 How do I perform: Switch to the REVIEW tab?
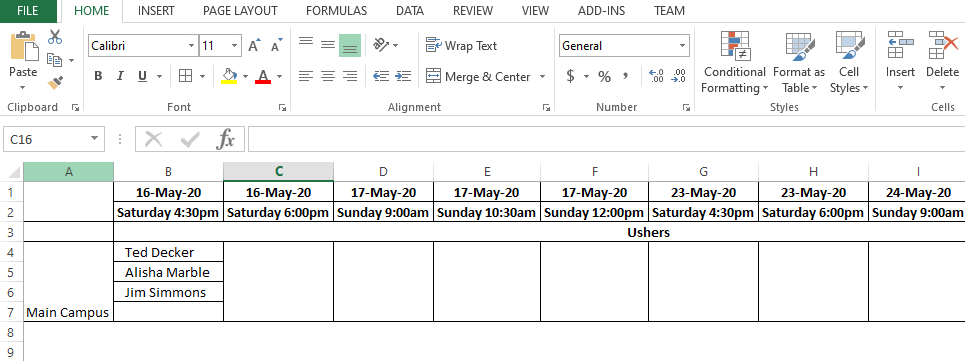(473, 10)
